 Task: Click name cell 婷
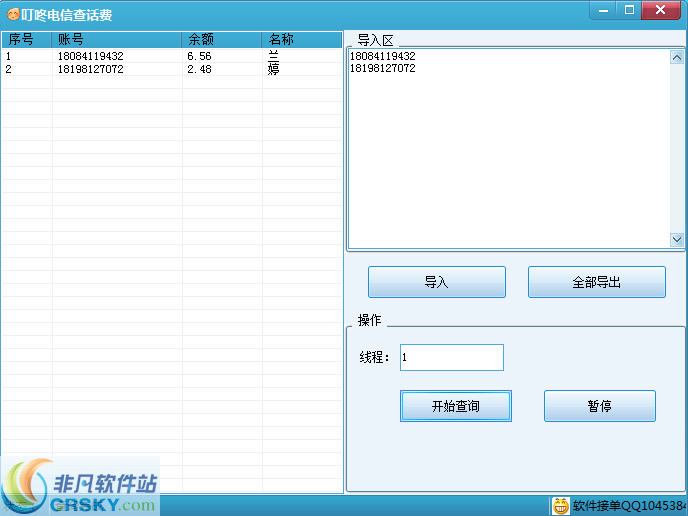[x=273, y=69]
